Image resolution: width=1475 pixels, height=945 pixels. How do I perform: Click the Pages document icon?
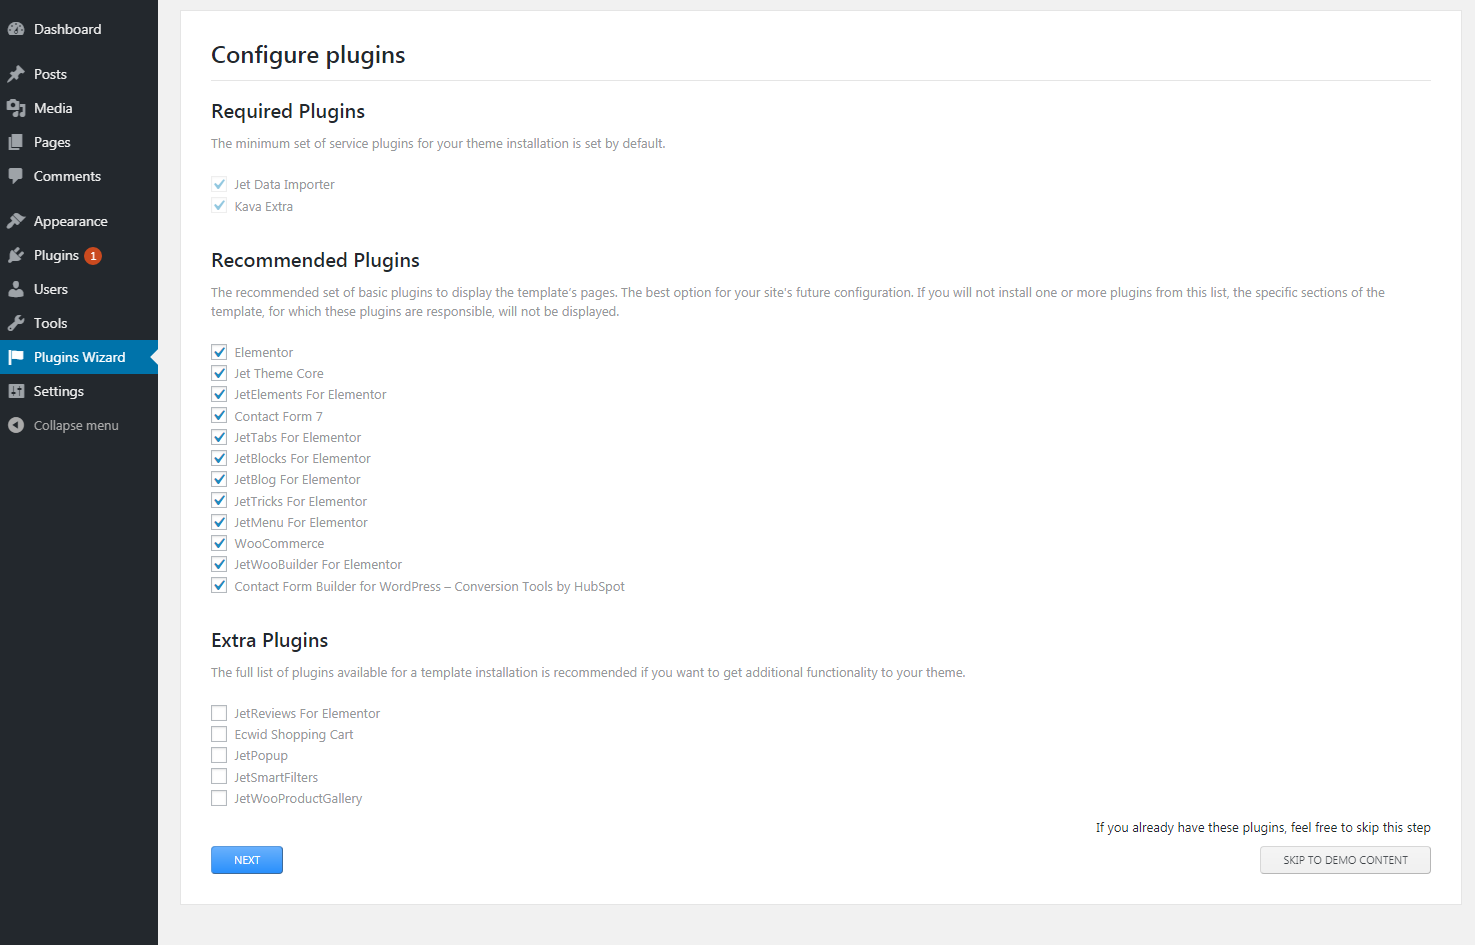16,142
